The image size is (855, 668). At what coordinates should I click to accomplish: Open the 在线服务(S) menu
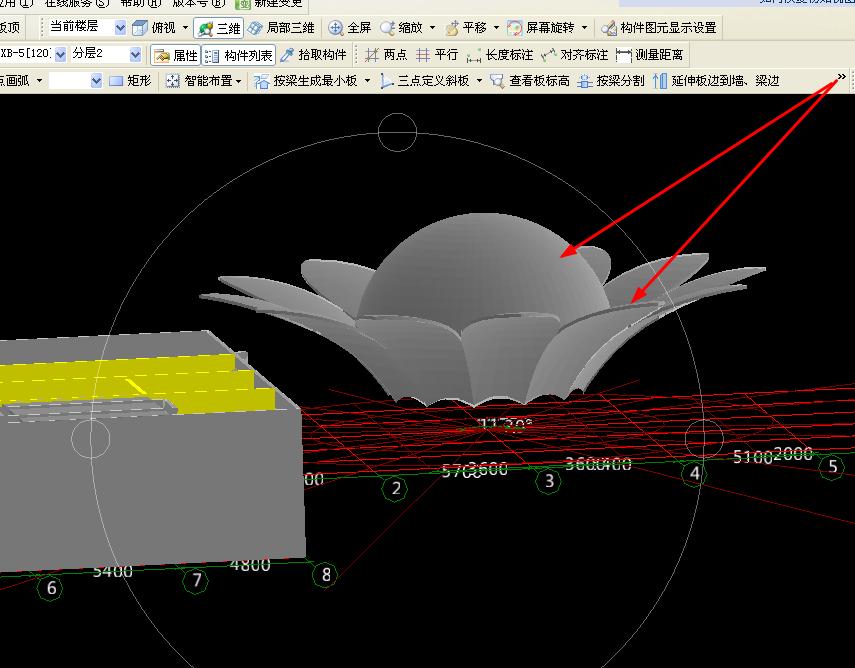coord(75,3)
